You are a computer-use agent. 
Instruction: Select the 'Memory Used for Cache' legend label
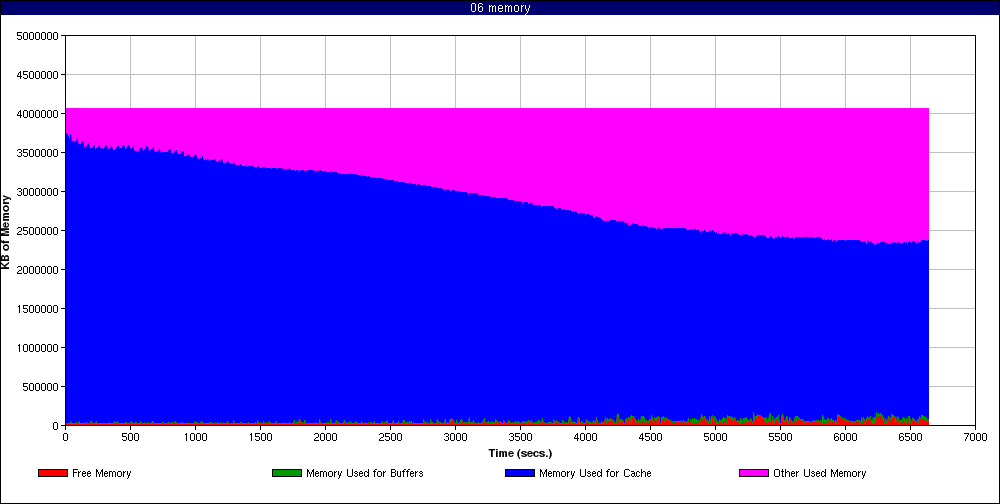coord(595,473)
